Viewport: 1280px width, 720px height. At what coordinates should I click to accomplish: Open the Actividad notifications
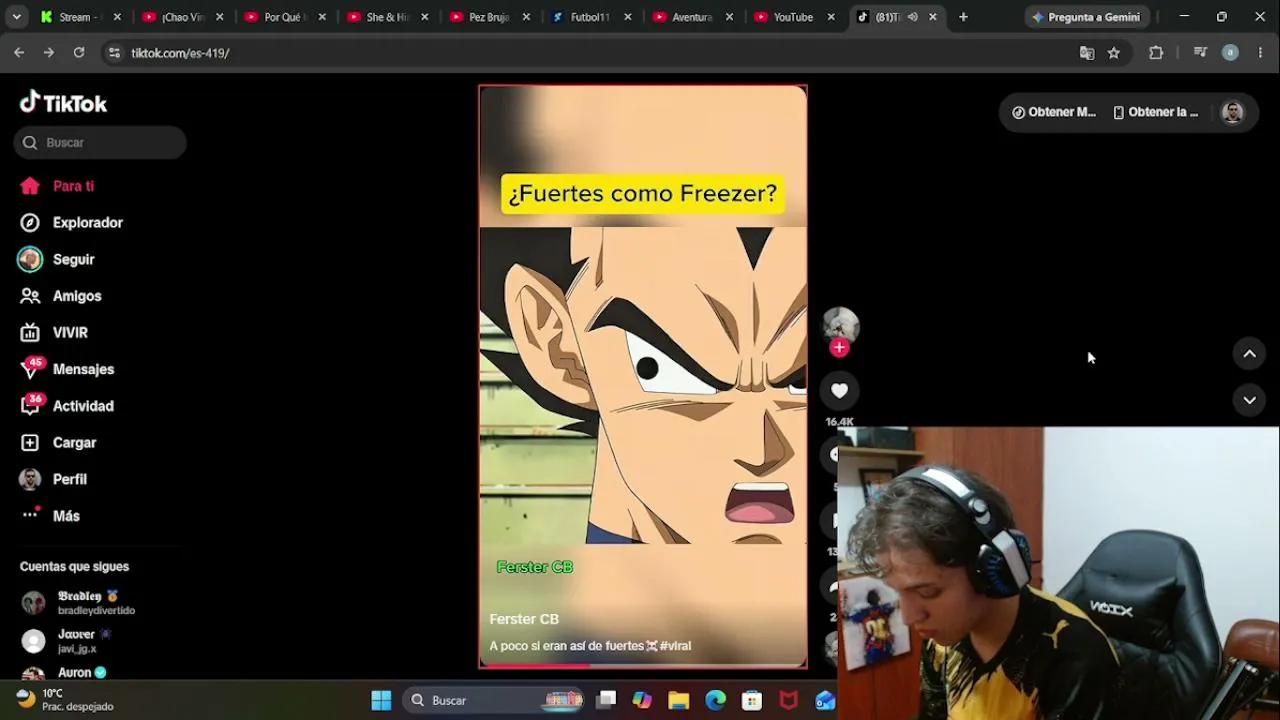point(67,406)
